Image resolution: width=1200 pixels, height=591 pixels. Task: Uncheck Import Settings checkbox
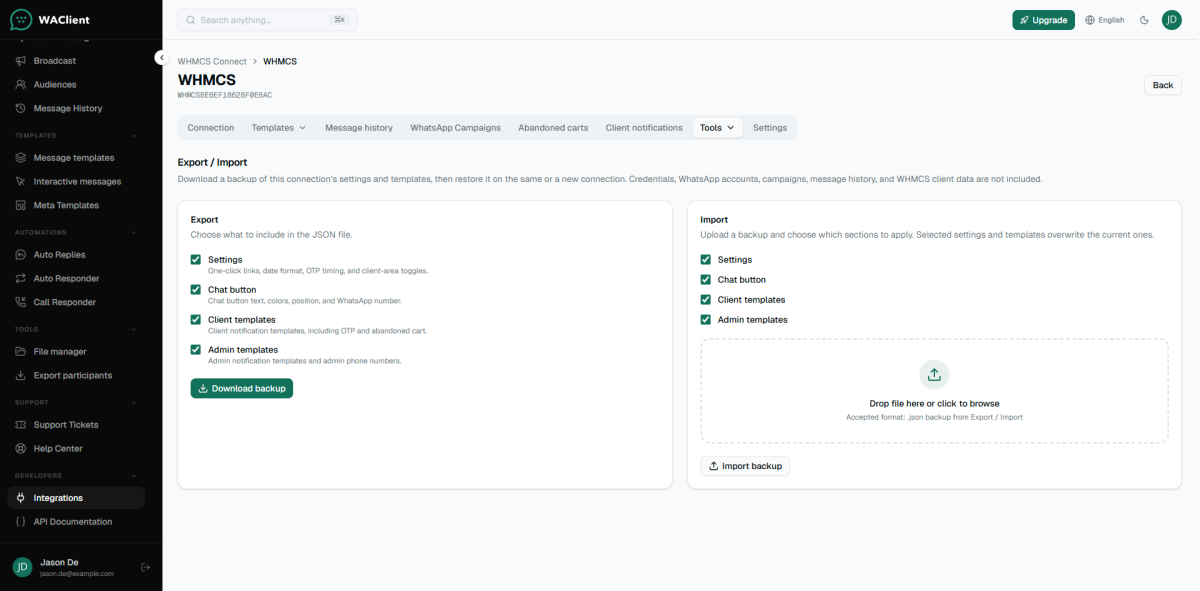click(706, 260)
